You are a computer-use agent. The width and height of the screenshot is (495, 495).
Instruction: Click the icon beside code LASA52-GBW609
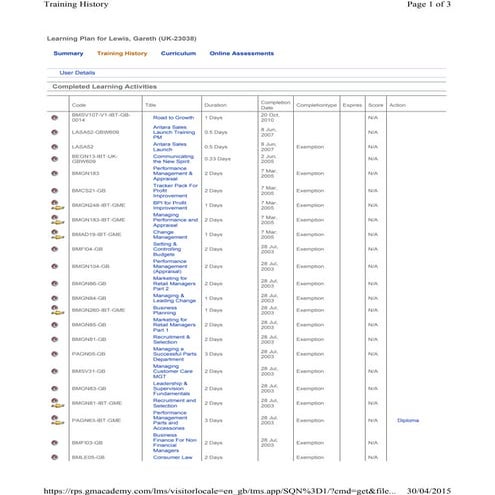click(x=55, y=132)
